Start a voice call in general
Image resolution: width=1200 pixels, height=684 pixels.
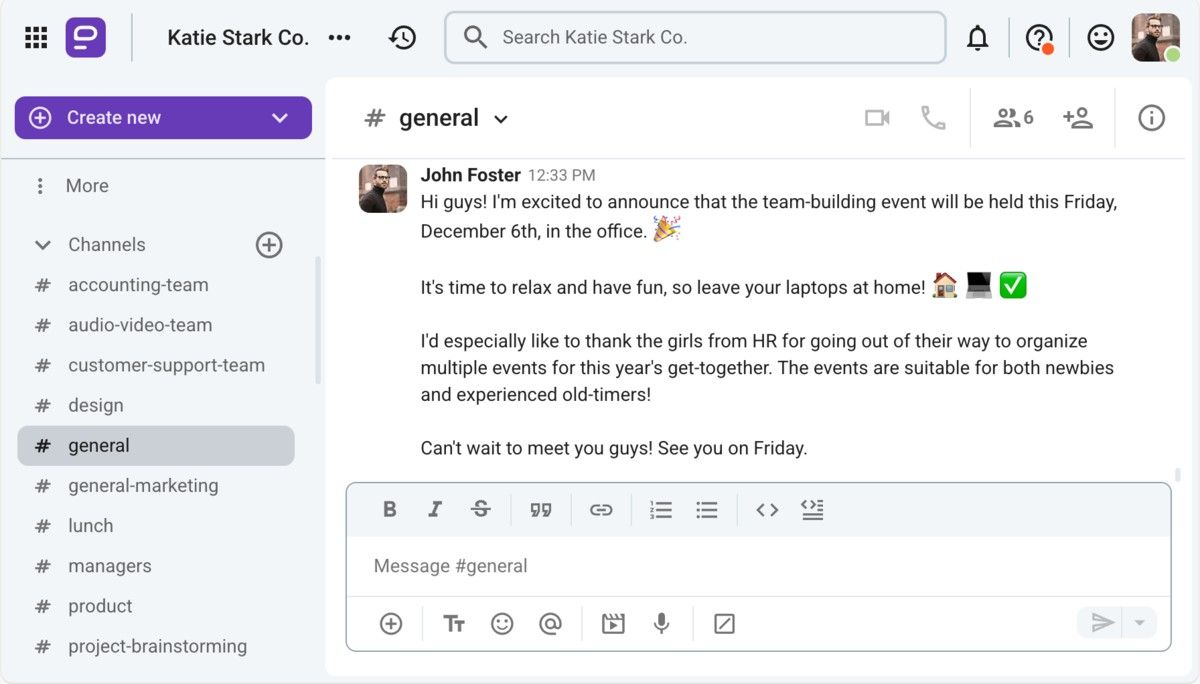tap(933, 118)
